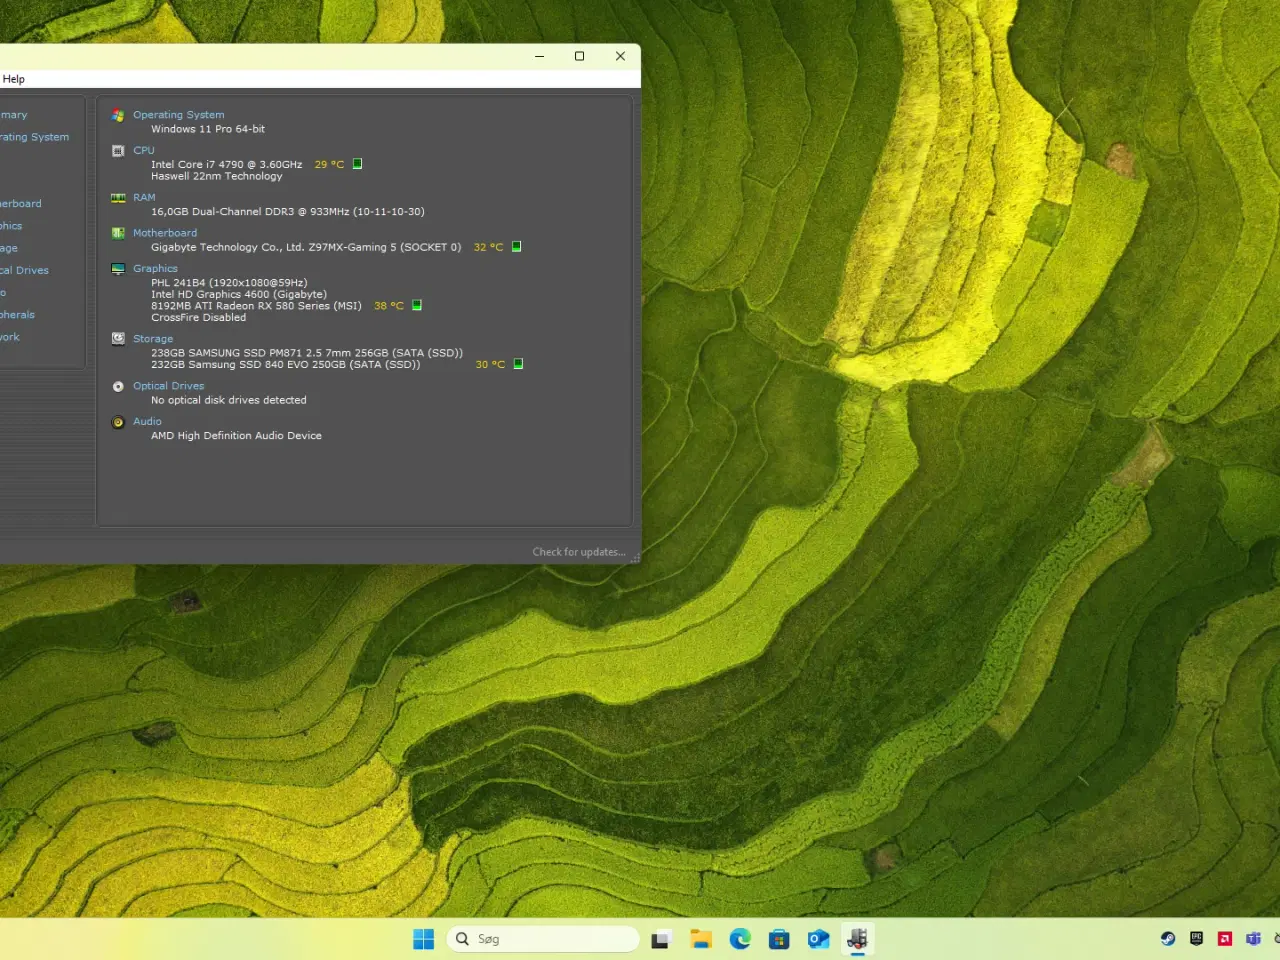This screenshot has height=960, width=1280.
Task: Click the Audio speaker icon
Action: click(118, 422)
